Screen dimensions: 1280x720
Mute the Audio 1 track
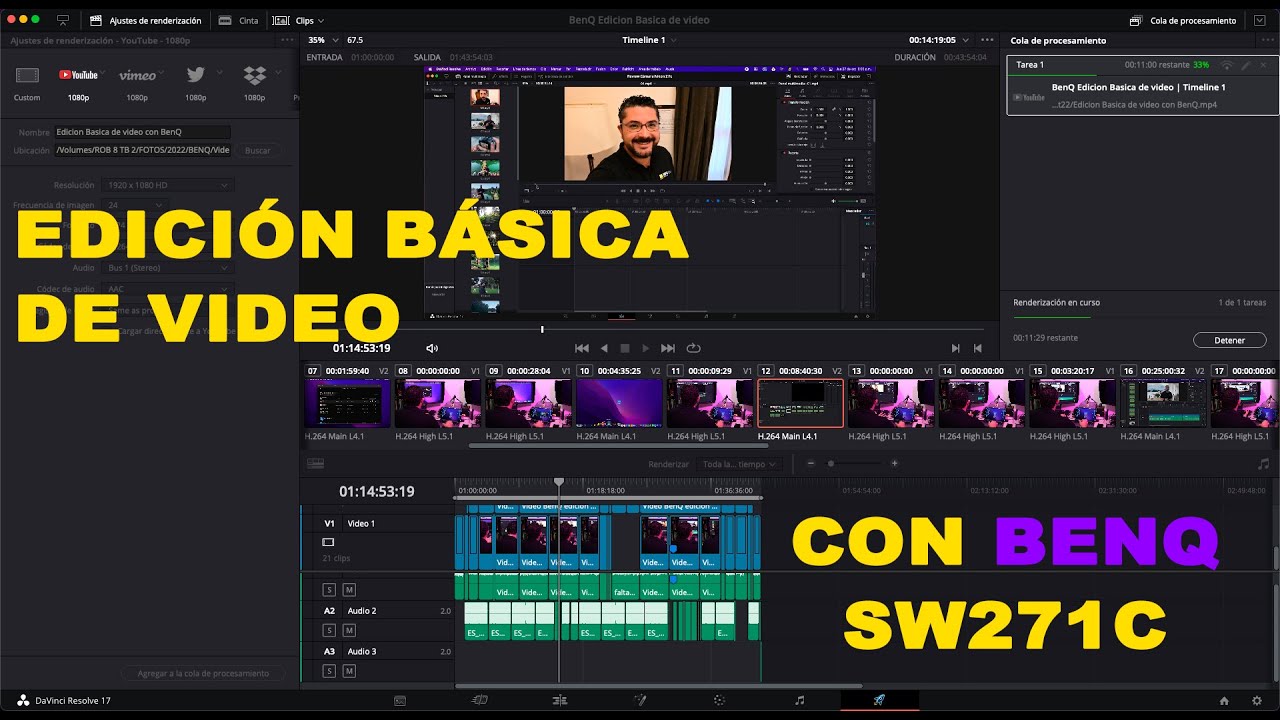coord(349,589)
